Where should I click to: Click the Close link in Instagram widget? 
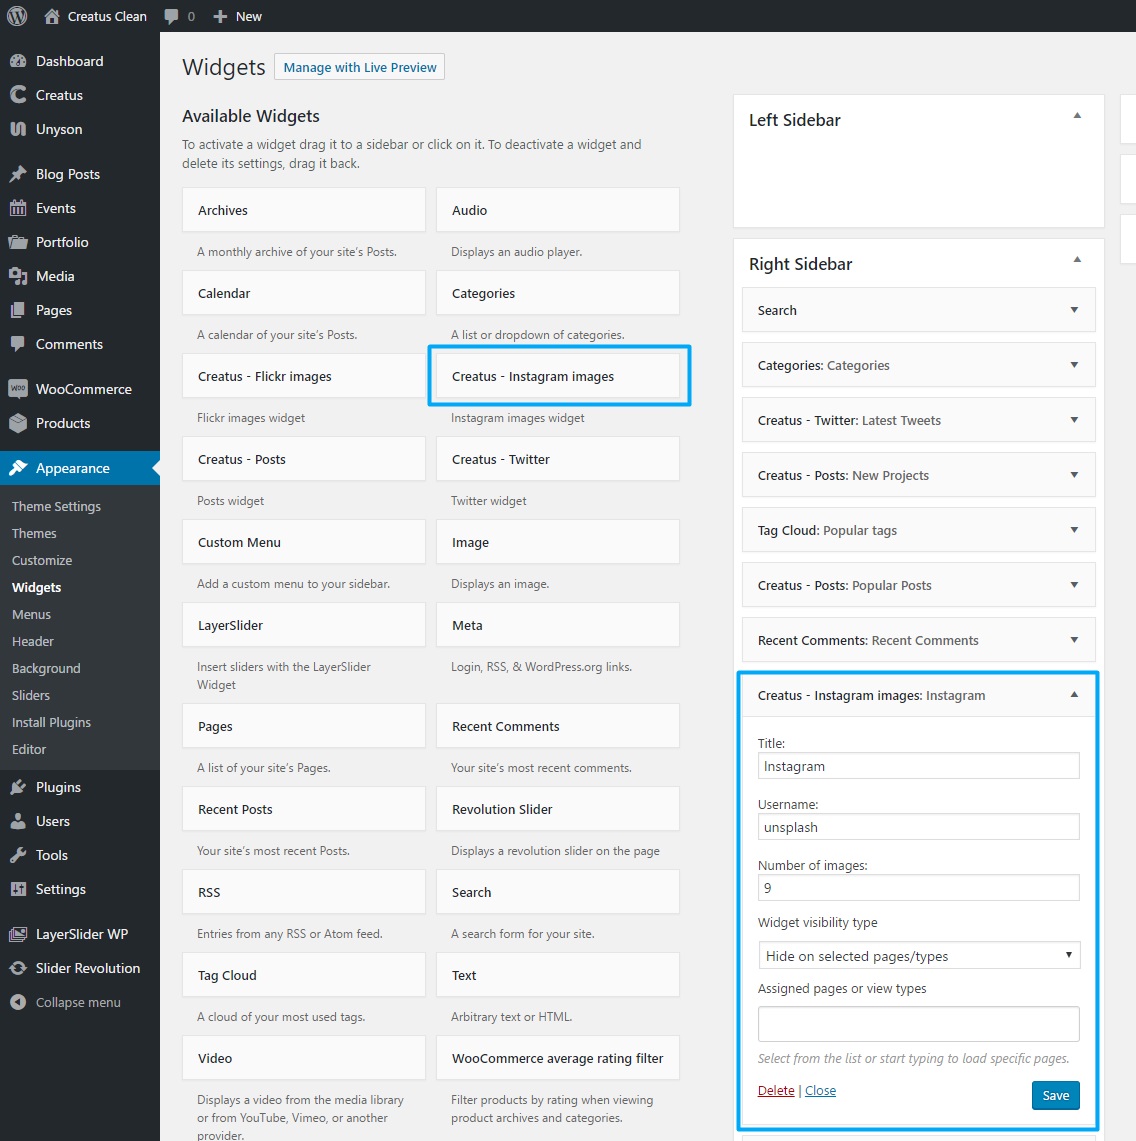coord(820,1090)
